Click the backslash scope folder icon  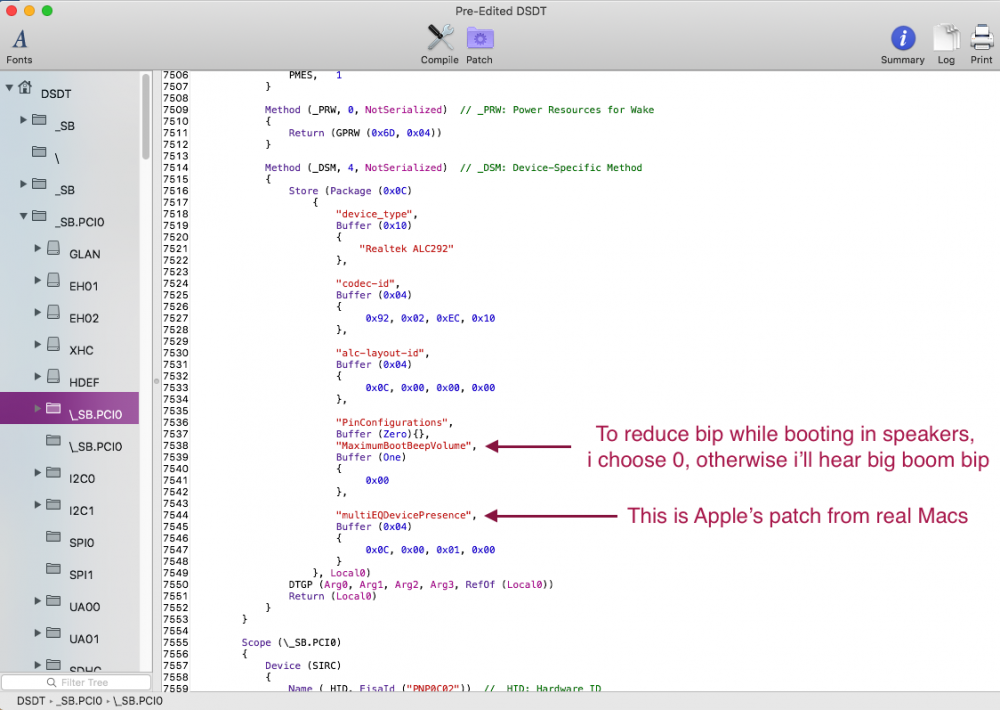[39, 151]
